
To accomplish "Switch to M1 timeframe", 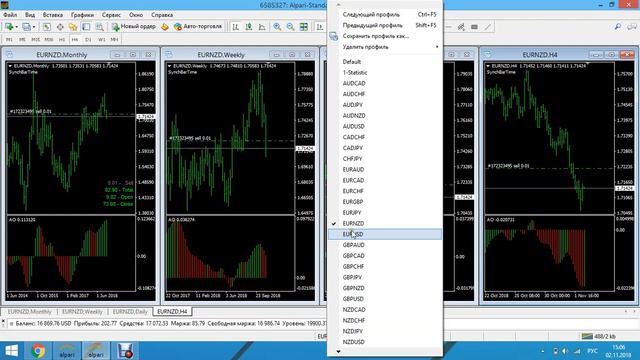I will pyautogui.click(x=9, y=40).
